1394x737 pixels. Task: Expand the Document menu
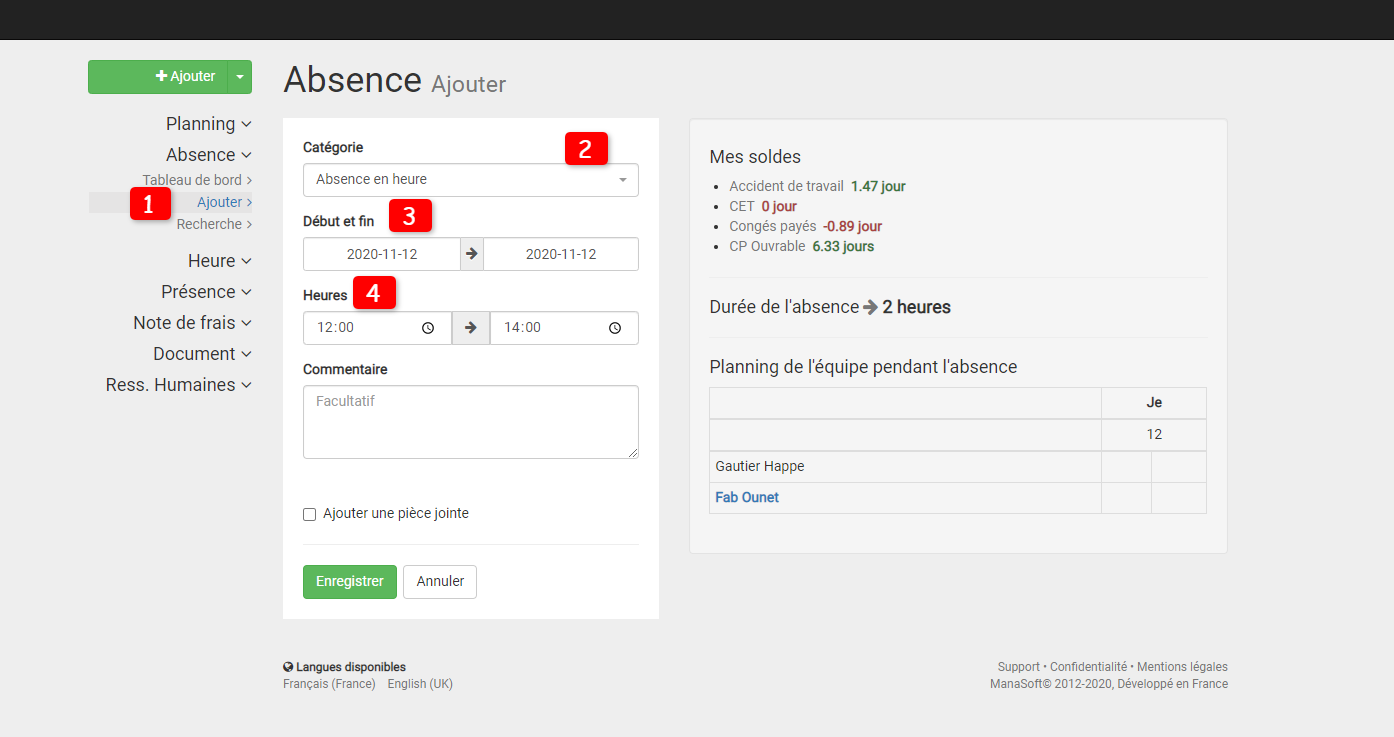point(202,354)
